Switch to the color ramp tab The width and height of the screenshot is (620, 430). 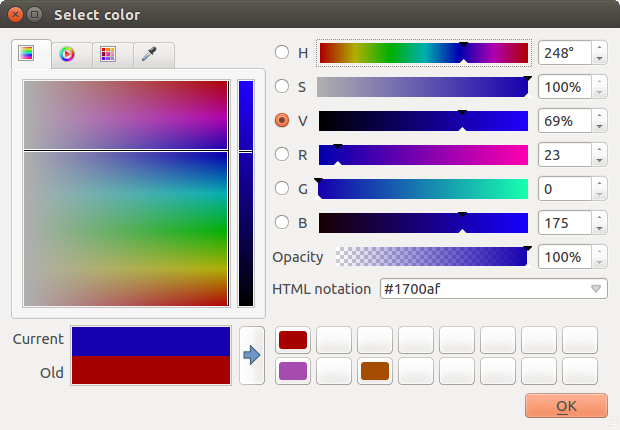(x=27, y=55)
